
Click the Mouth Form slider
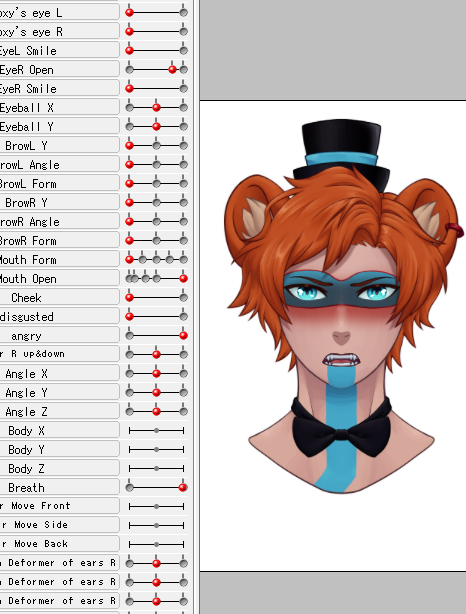156,259
